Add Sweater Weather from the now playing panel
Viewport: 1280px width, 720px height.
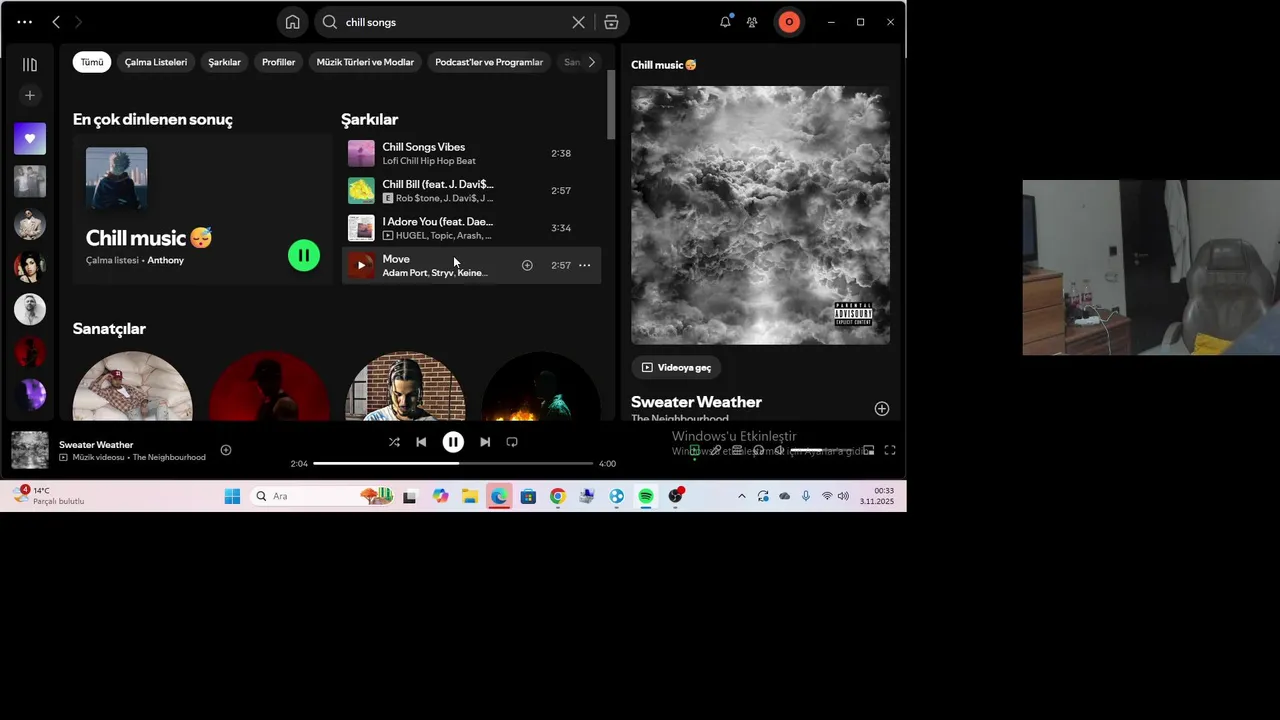click(882, 409)
